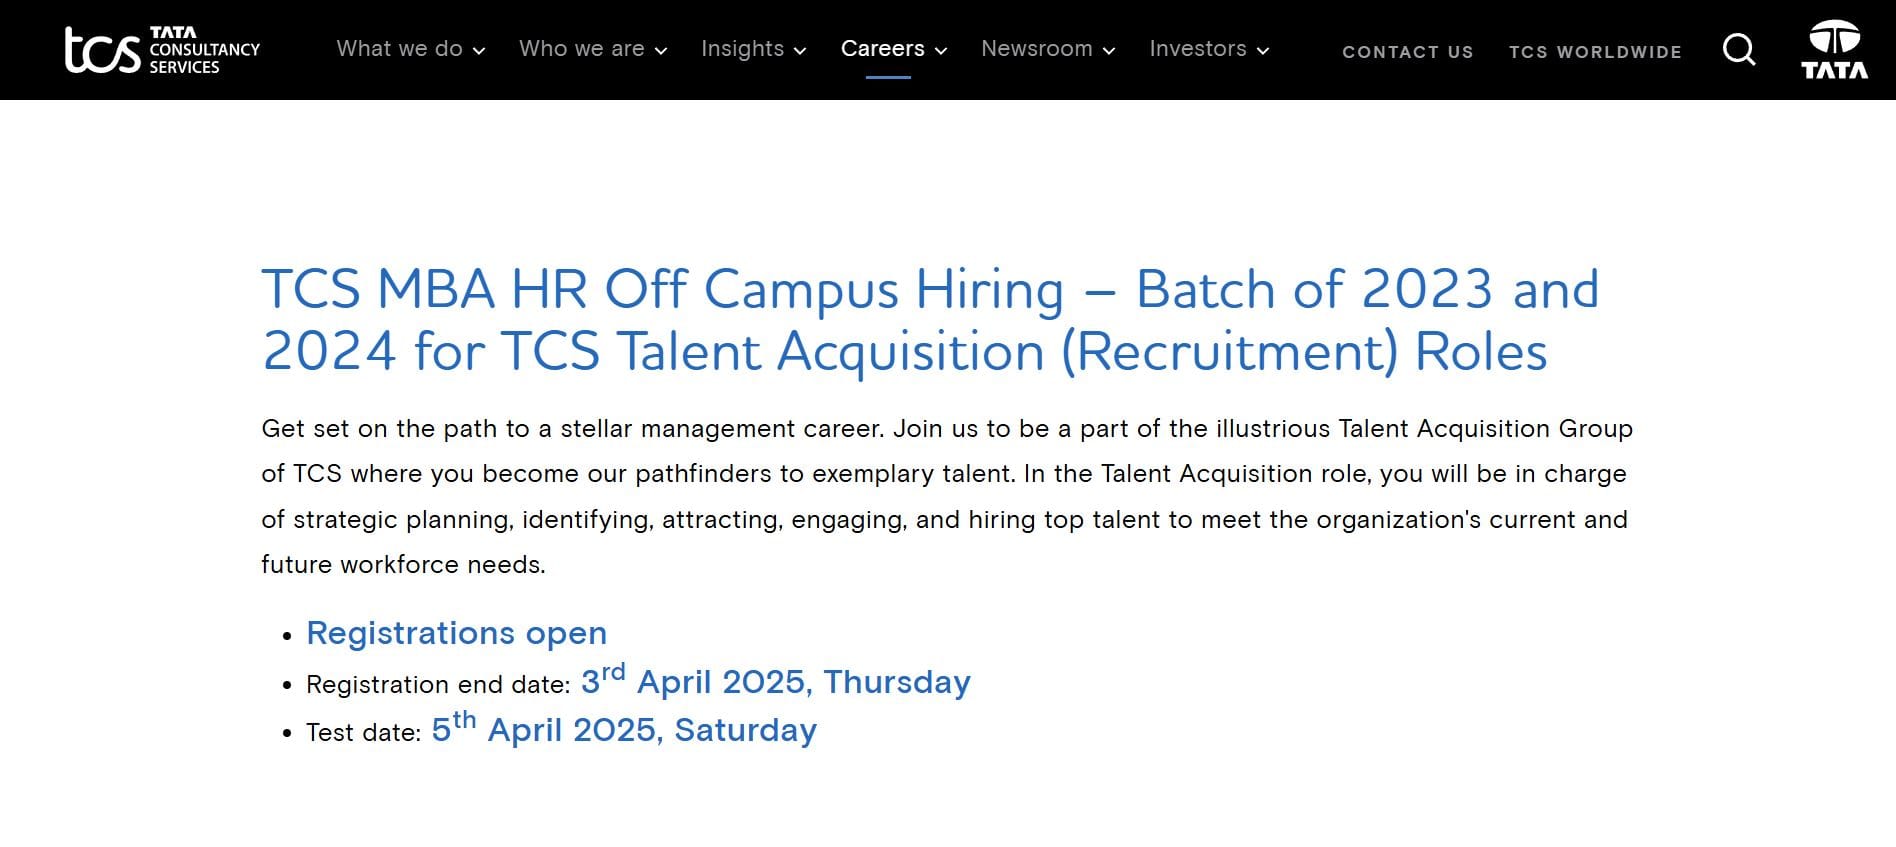This screenshot has height=847, width=1896.
Task: Open the Insights menu
Action: (x=742, y=48)
